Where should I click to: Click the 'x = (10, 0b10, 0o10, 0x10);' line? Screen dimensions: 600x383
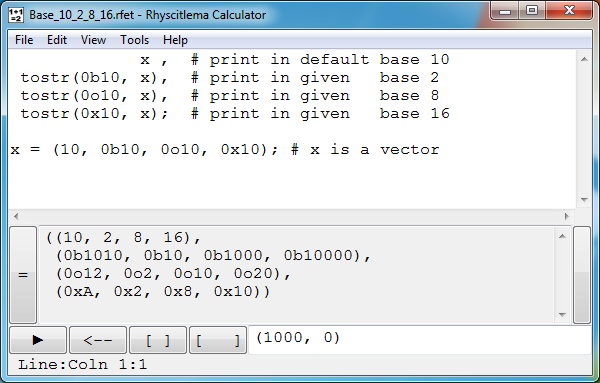pos(144,150)
